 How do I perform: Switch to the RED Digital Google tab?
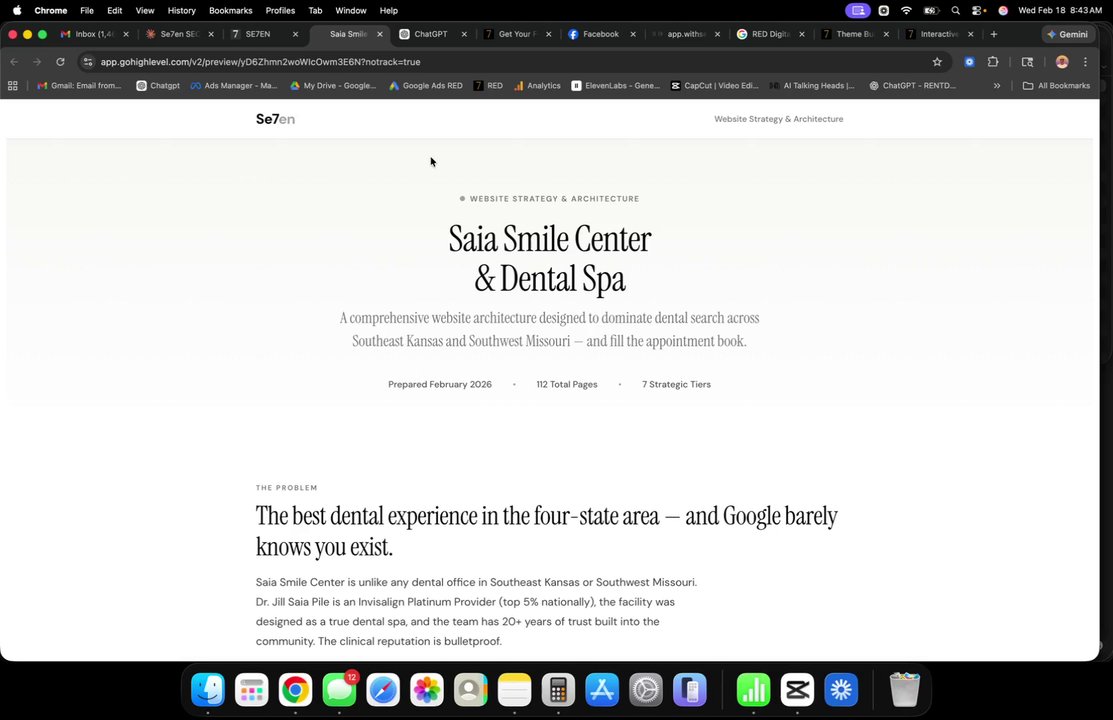(x=771, y=34)
